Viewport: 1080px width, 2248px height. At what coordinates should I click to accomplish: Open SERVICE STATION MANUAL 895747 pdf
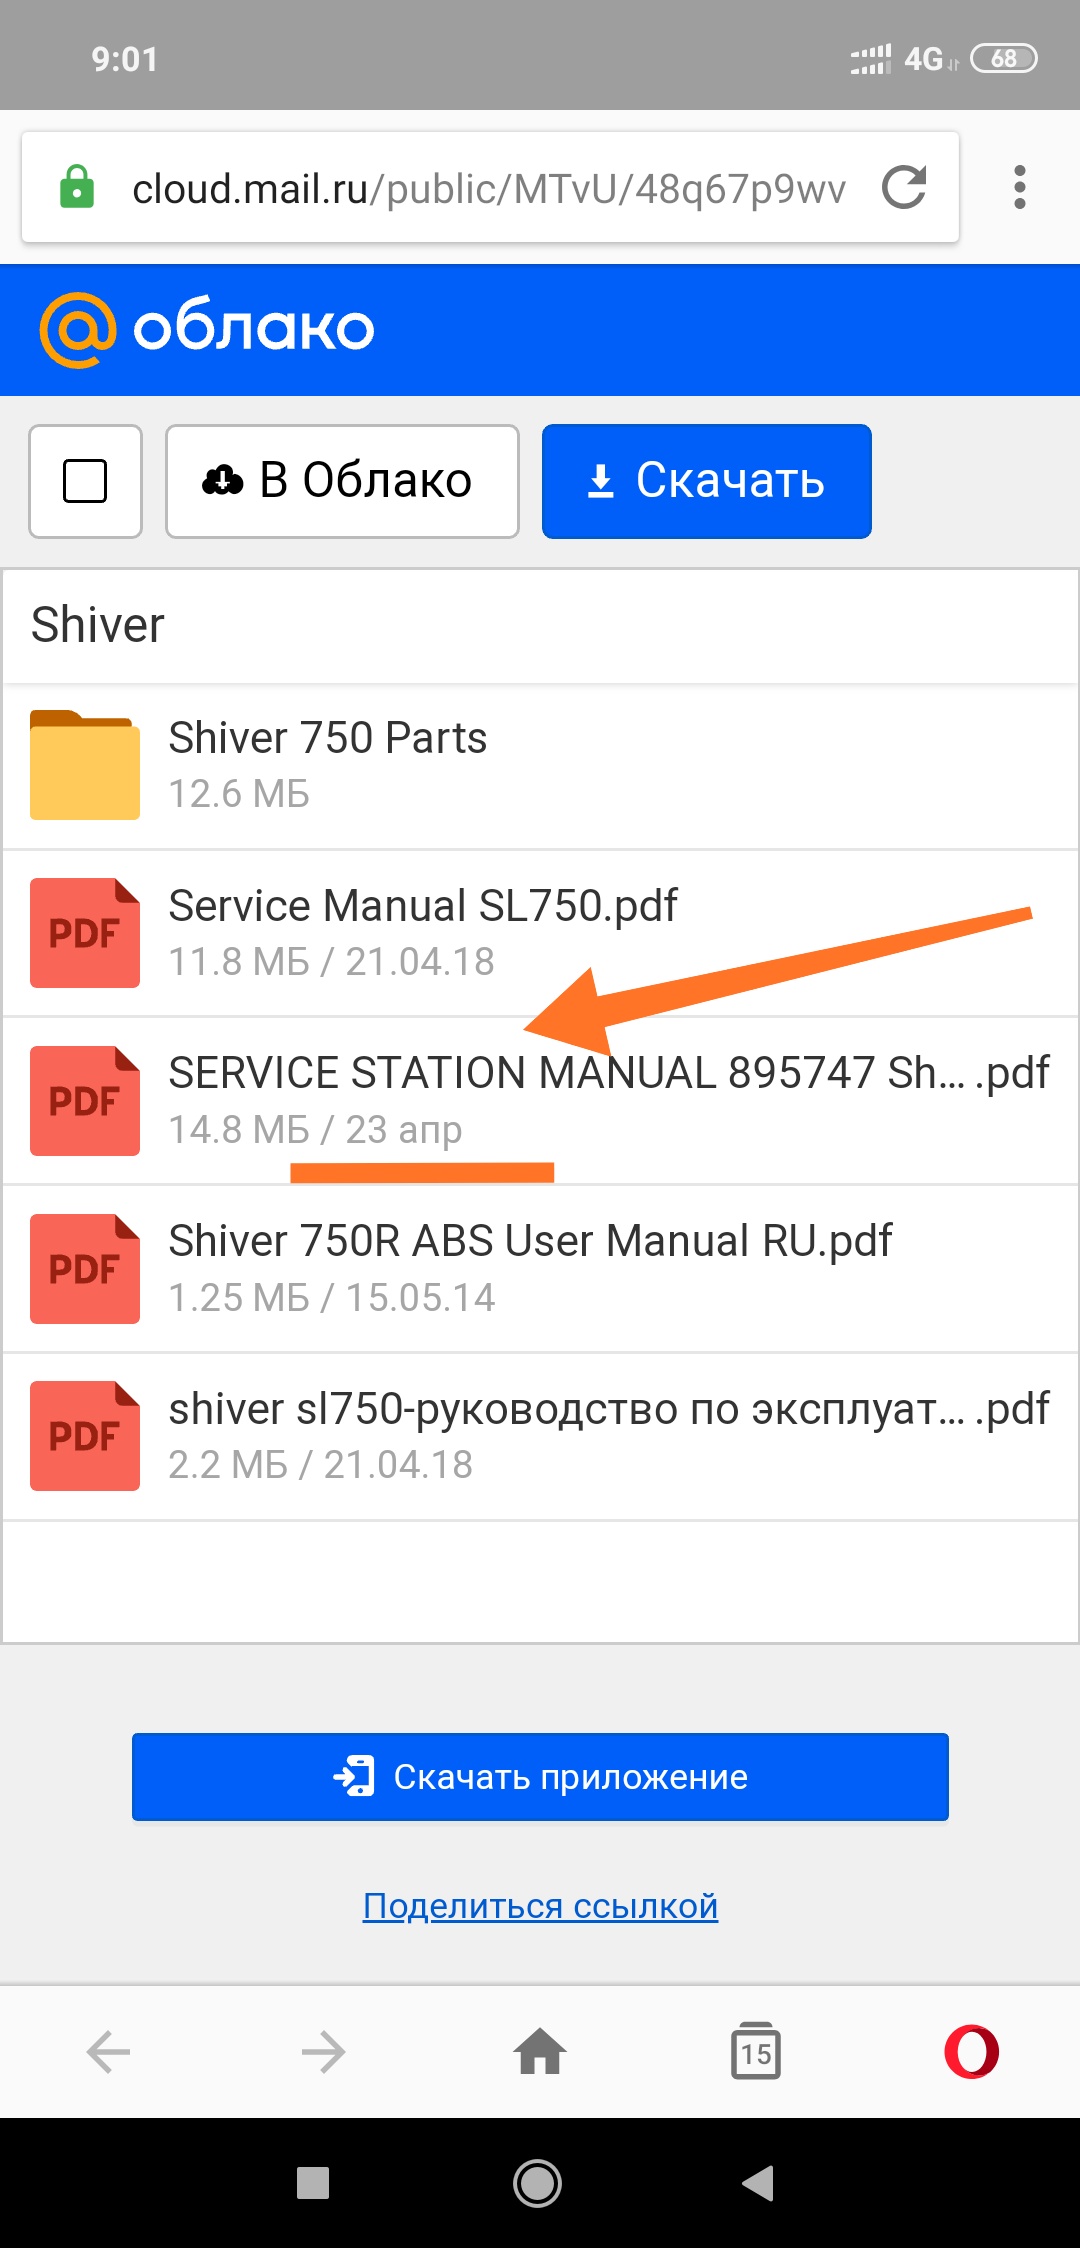pos(540,1101)
